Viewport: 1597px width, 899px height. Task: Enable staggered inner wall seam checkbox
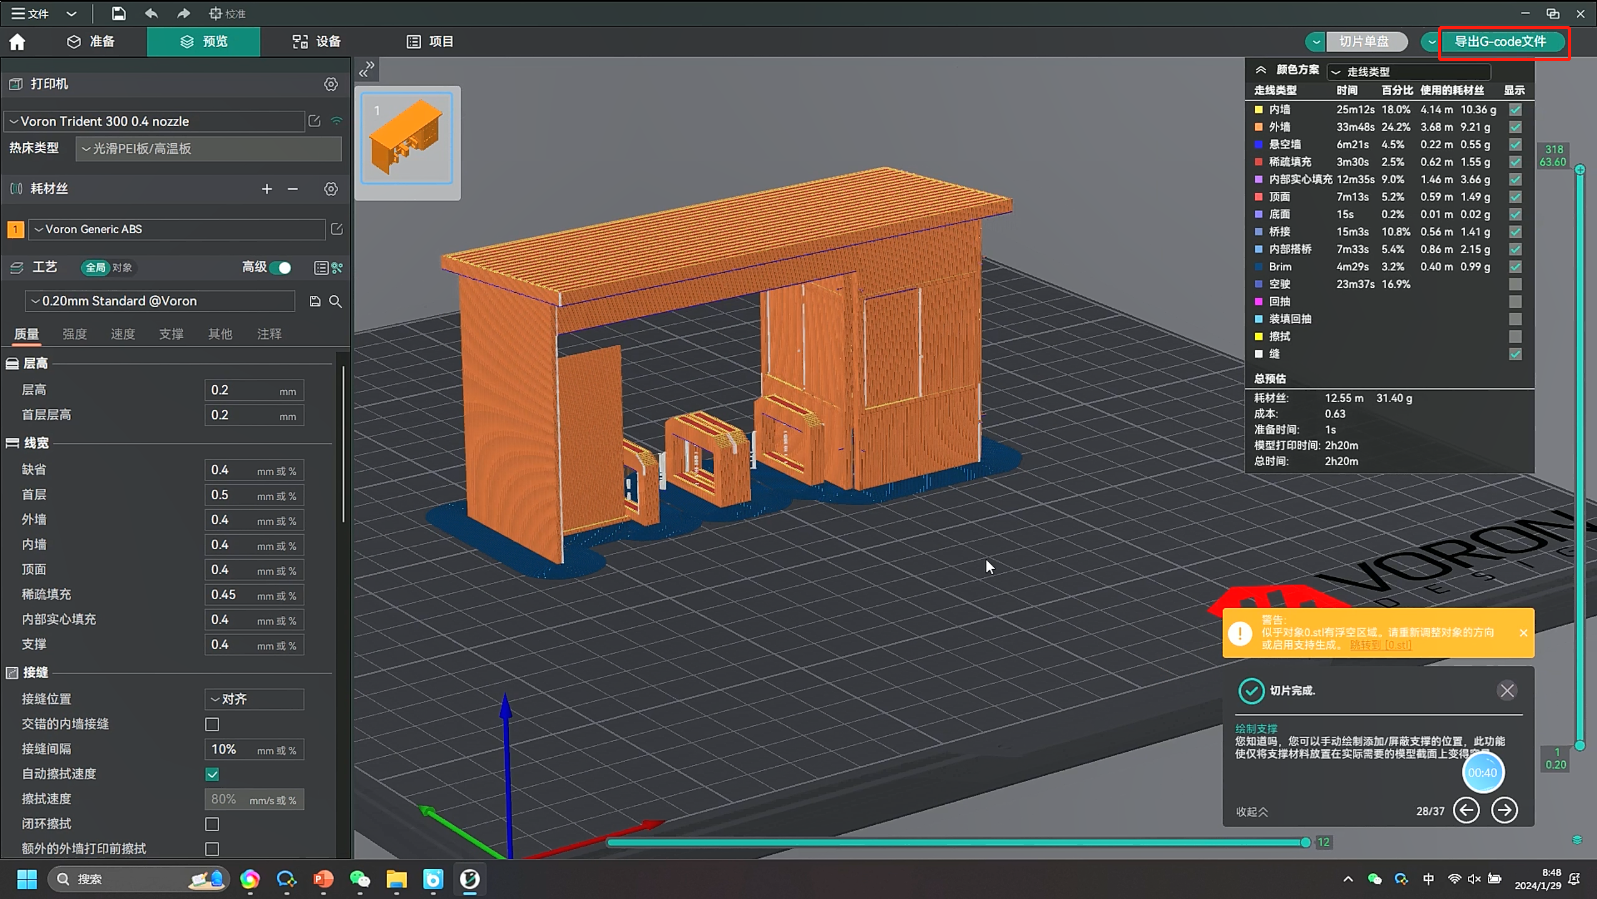[212, 724]
